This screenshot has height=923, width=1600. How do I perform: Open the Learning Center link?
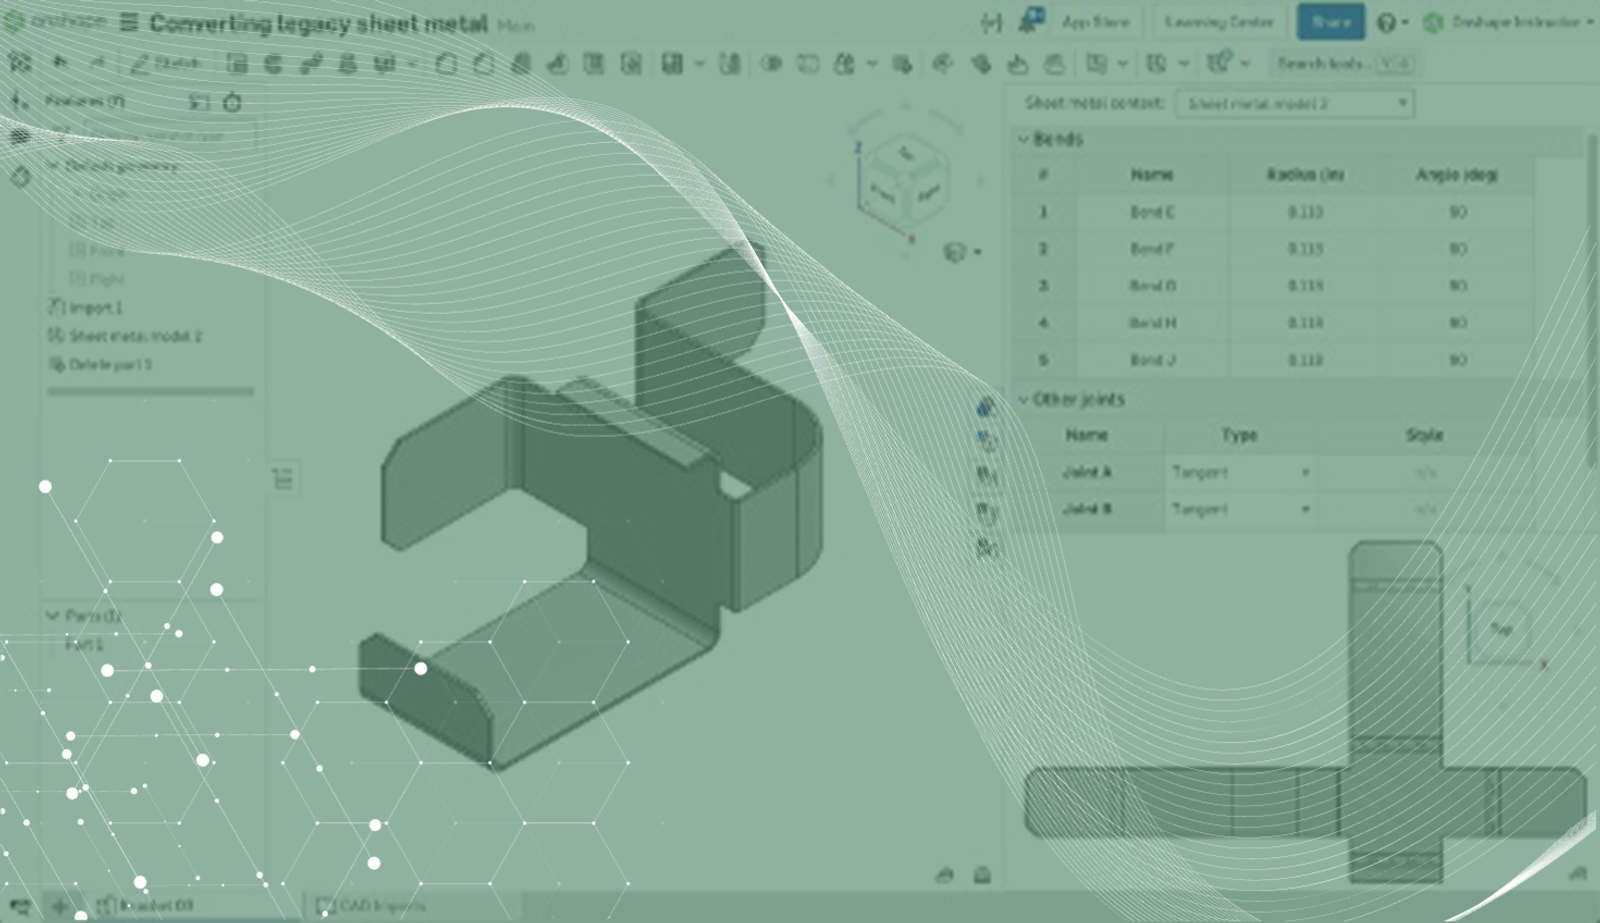(1218, 22)
